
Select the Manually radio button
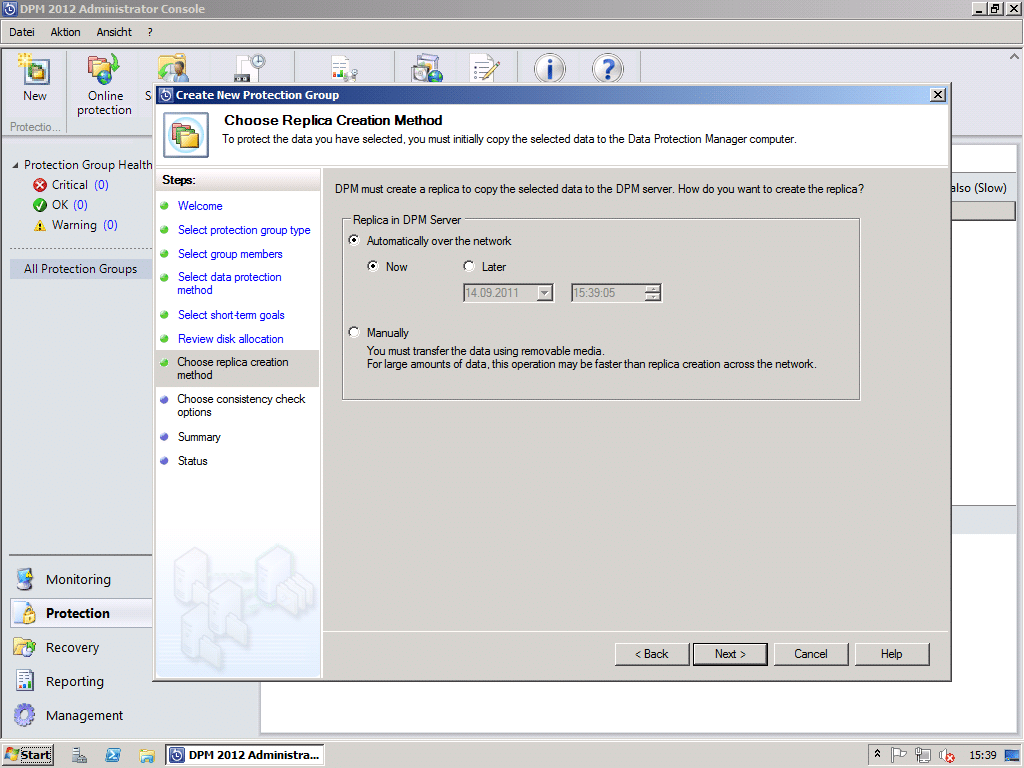click(x=354, y=332)
